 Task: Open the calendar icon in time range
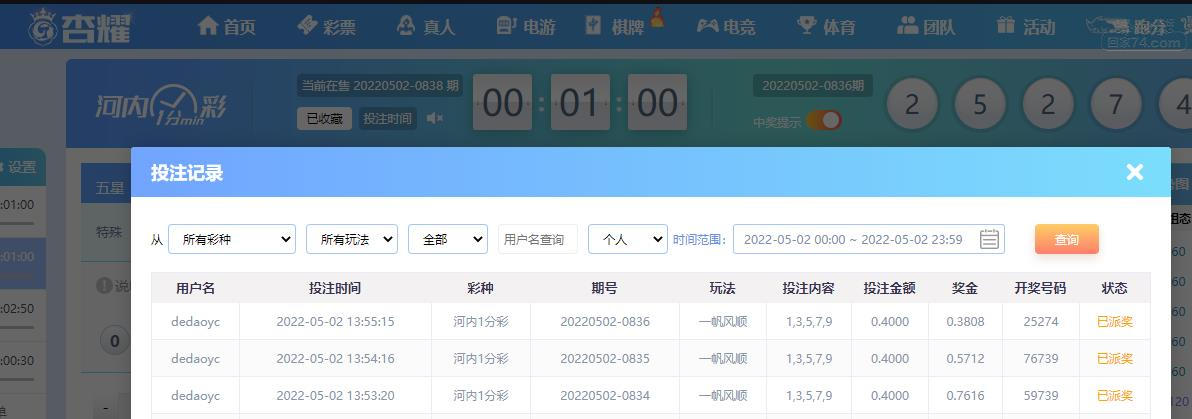988,239
